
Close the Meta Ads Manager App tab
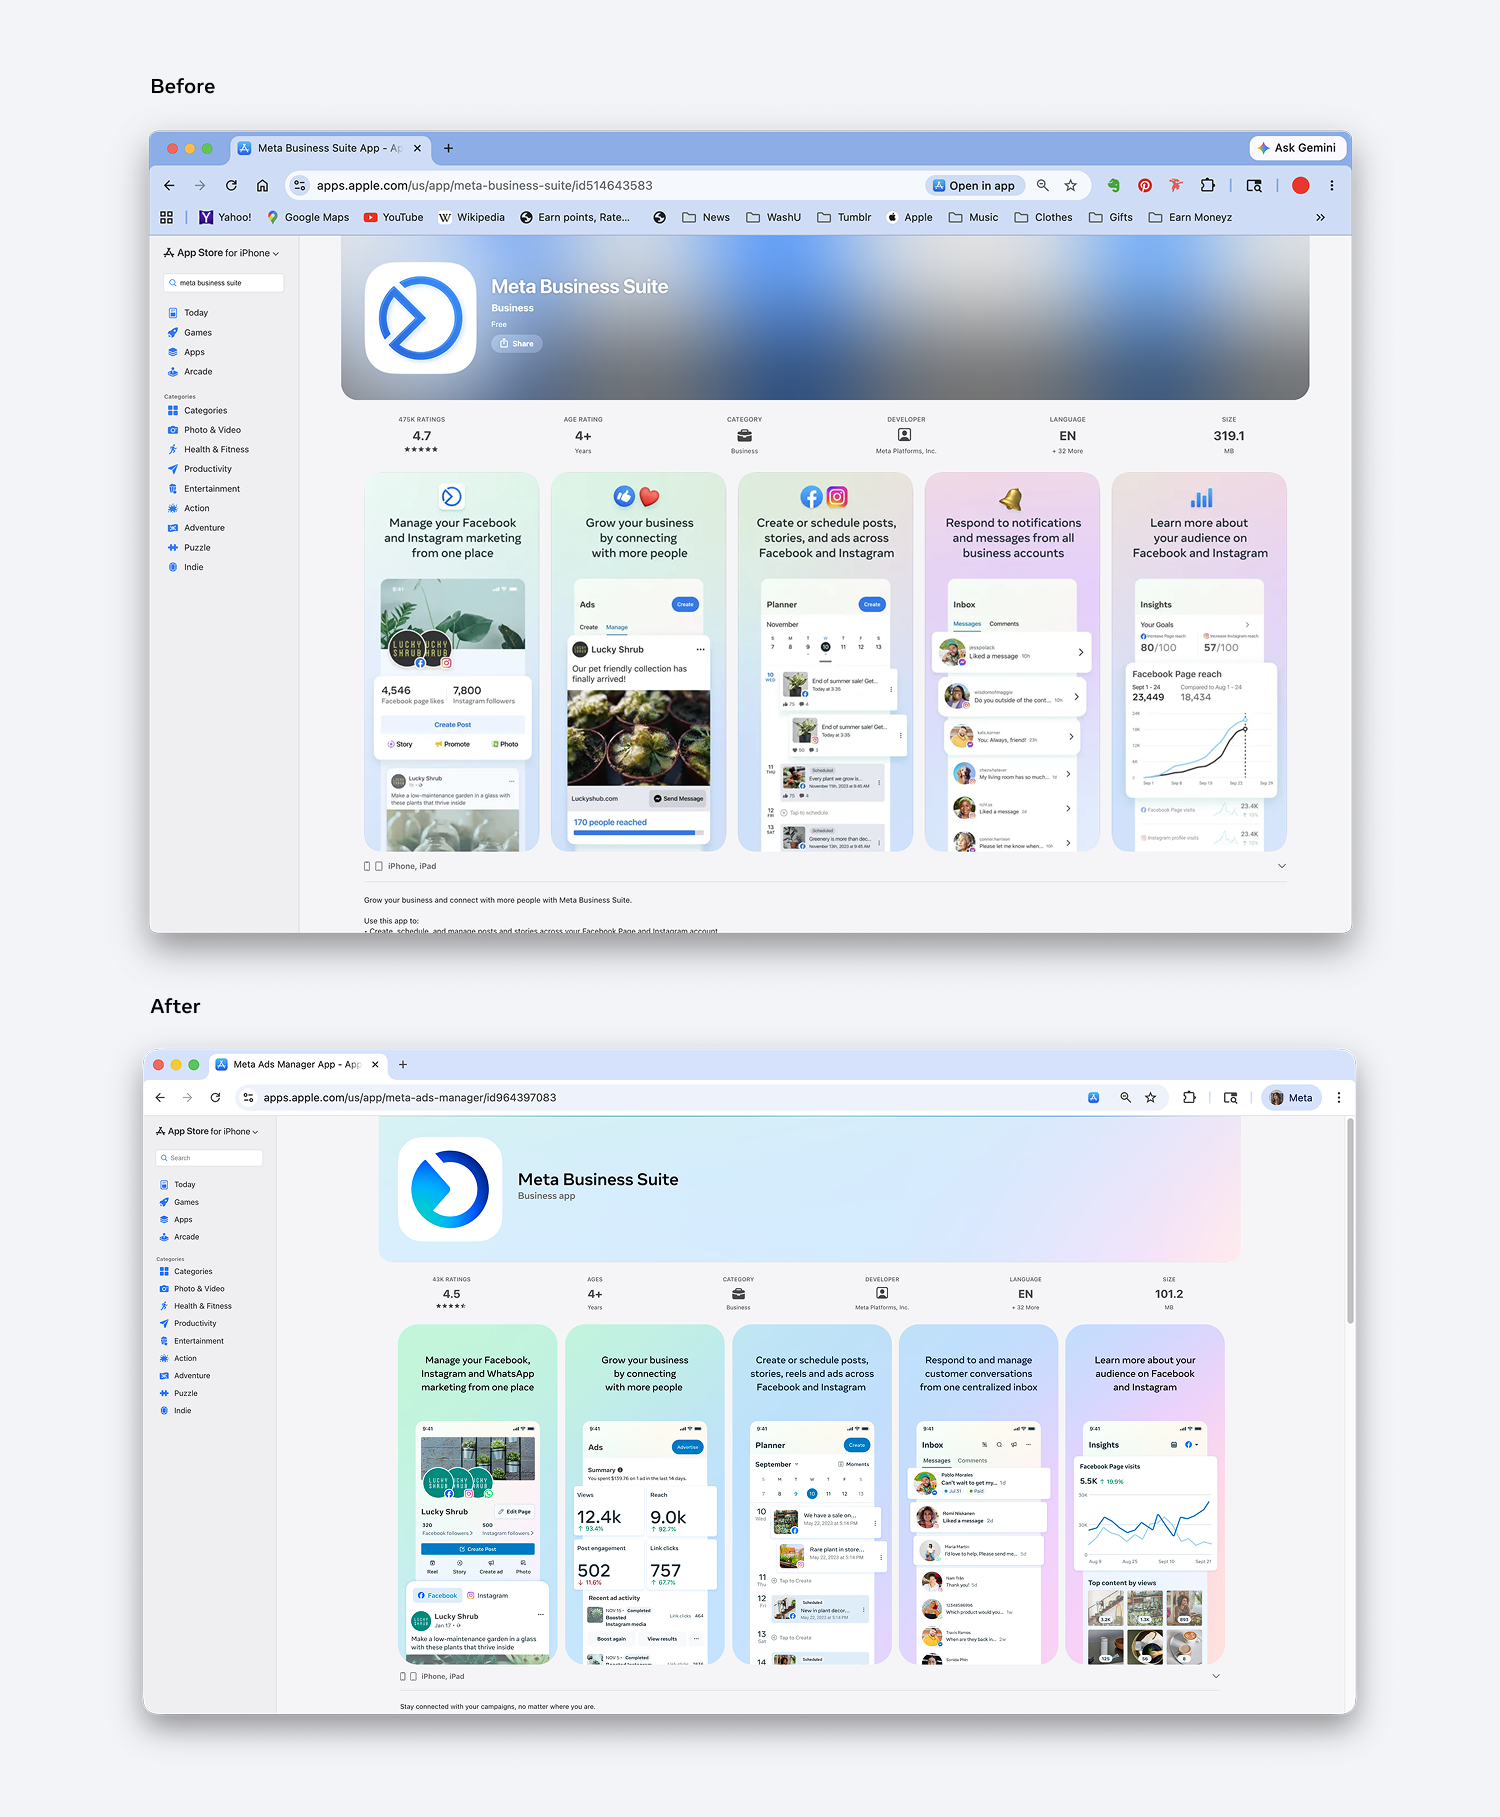point(375,1065)
